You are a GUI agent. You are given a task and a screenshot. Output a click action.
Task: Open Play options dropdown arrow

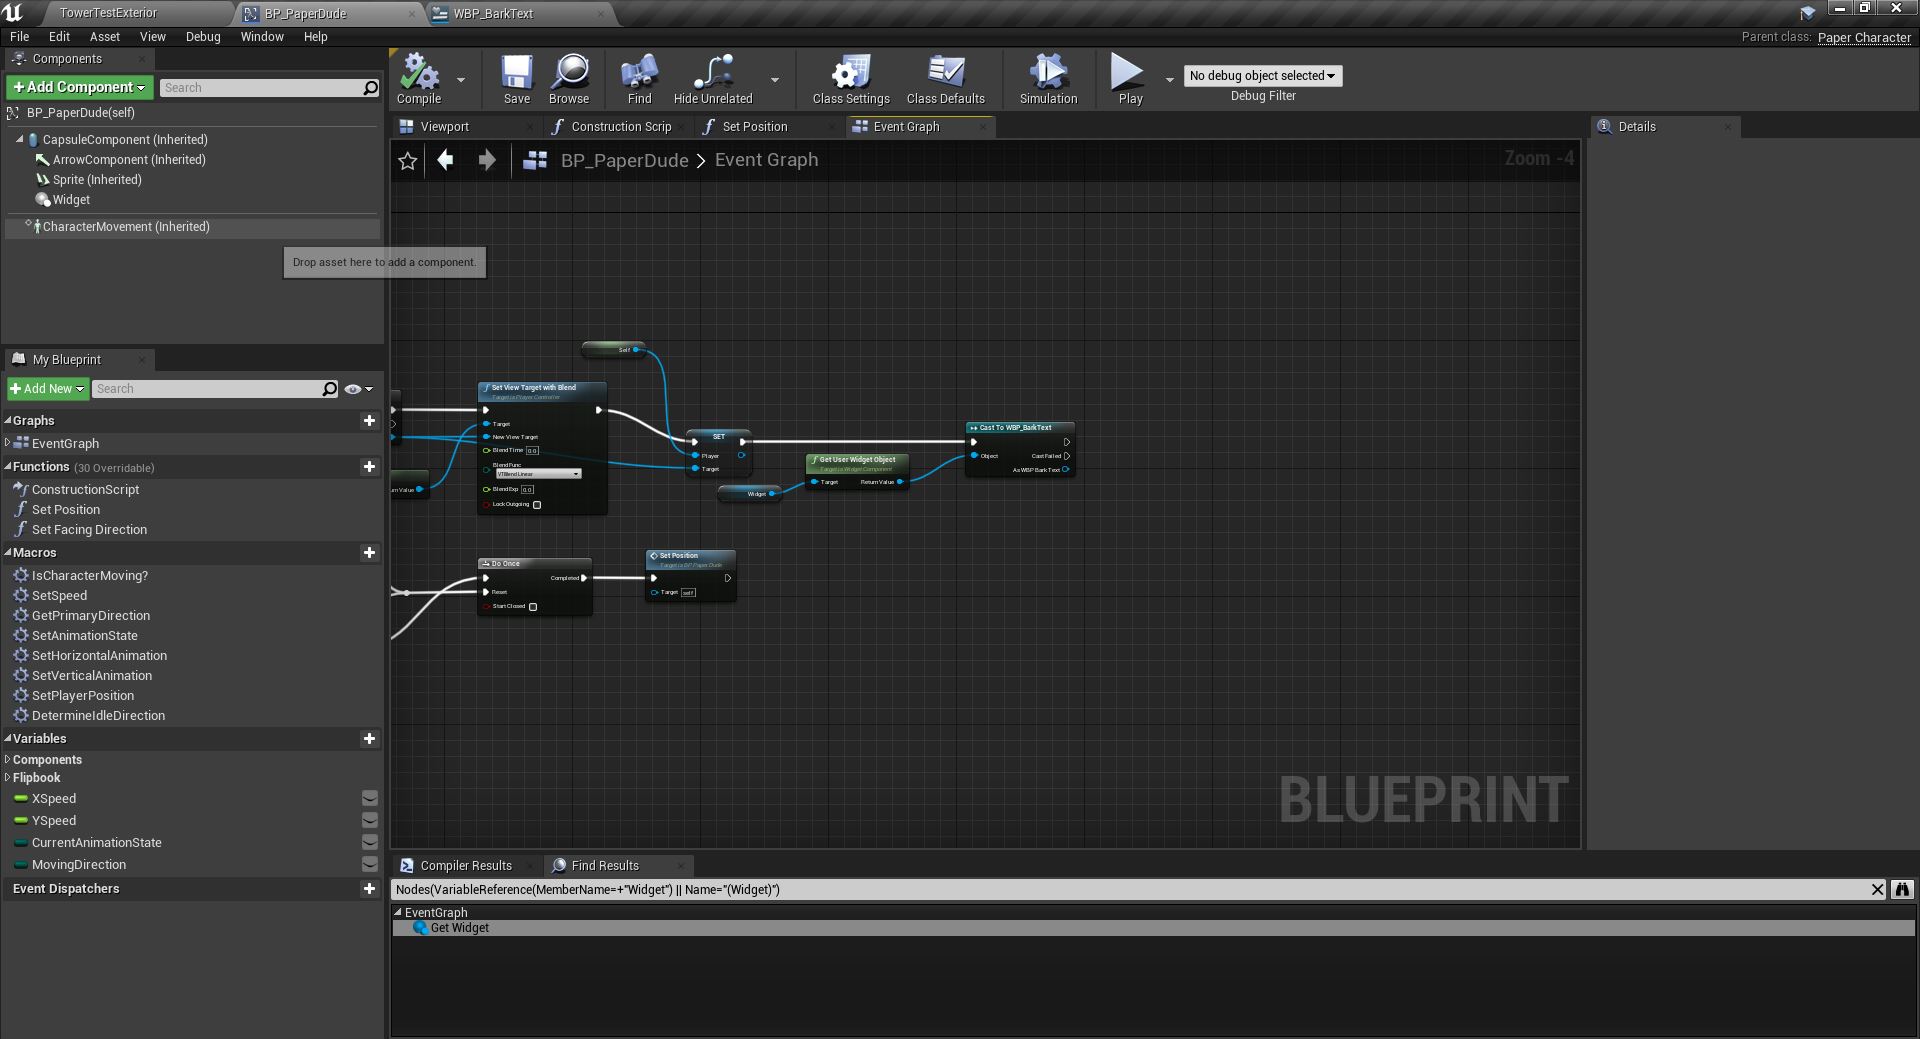(1170, 80)
